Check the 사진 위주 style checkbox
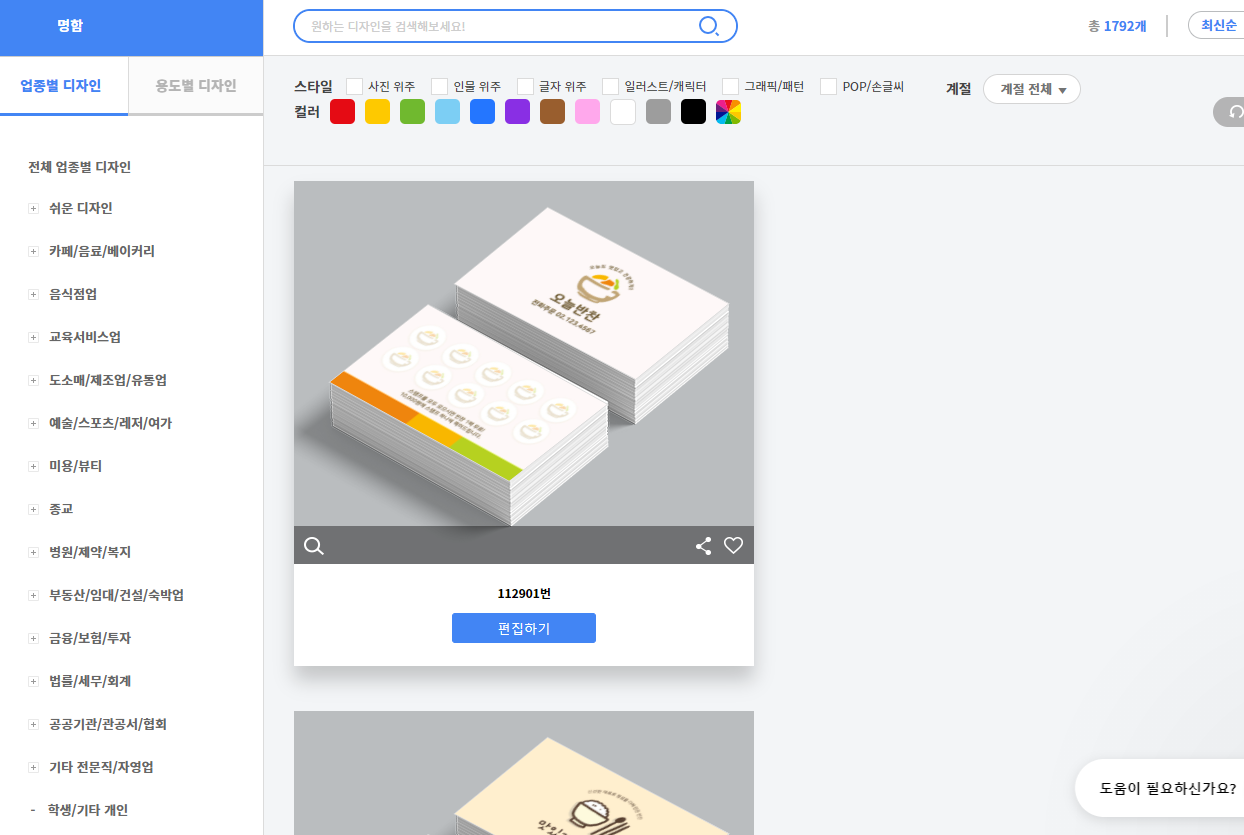Image resolution: width=1244 pixels, height=835 pixels. pos(354,87)
